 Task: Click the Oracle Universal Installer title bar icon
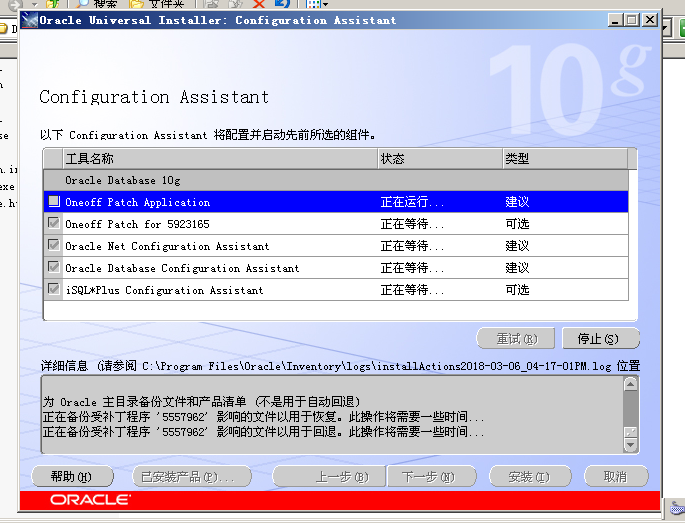(x=30, y=20)
